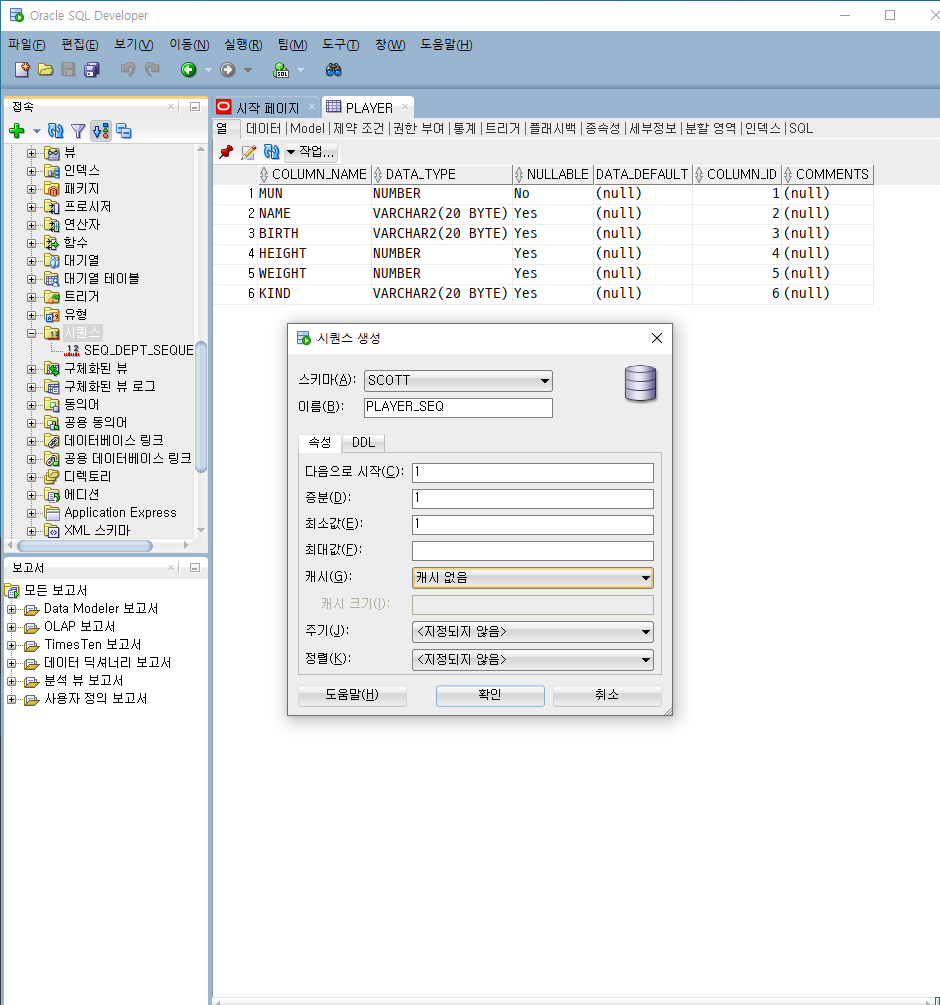Viewport: 940px width, 1005px height.
Task: Click the 증분 input field
Action: [x=532, y=498]
